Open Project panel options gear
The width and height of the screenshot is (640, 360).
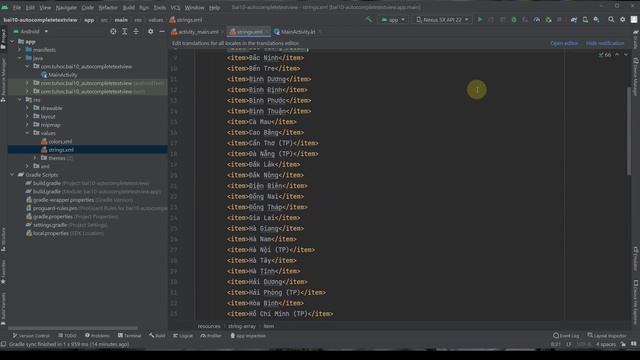(151, 31)
